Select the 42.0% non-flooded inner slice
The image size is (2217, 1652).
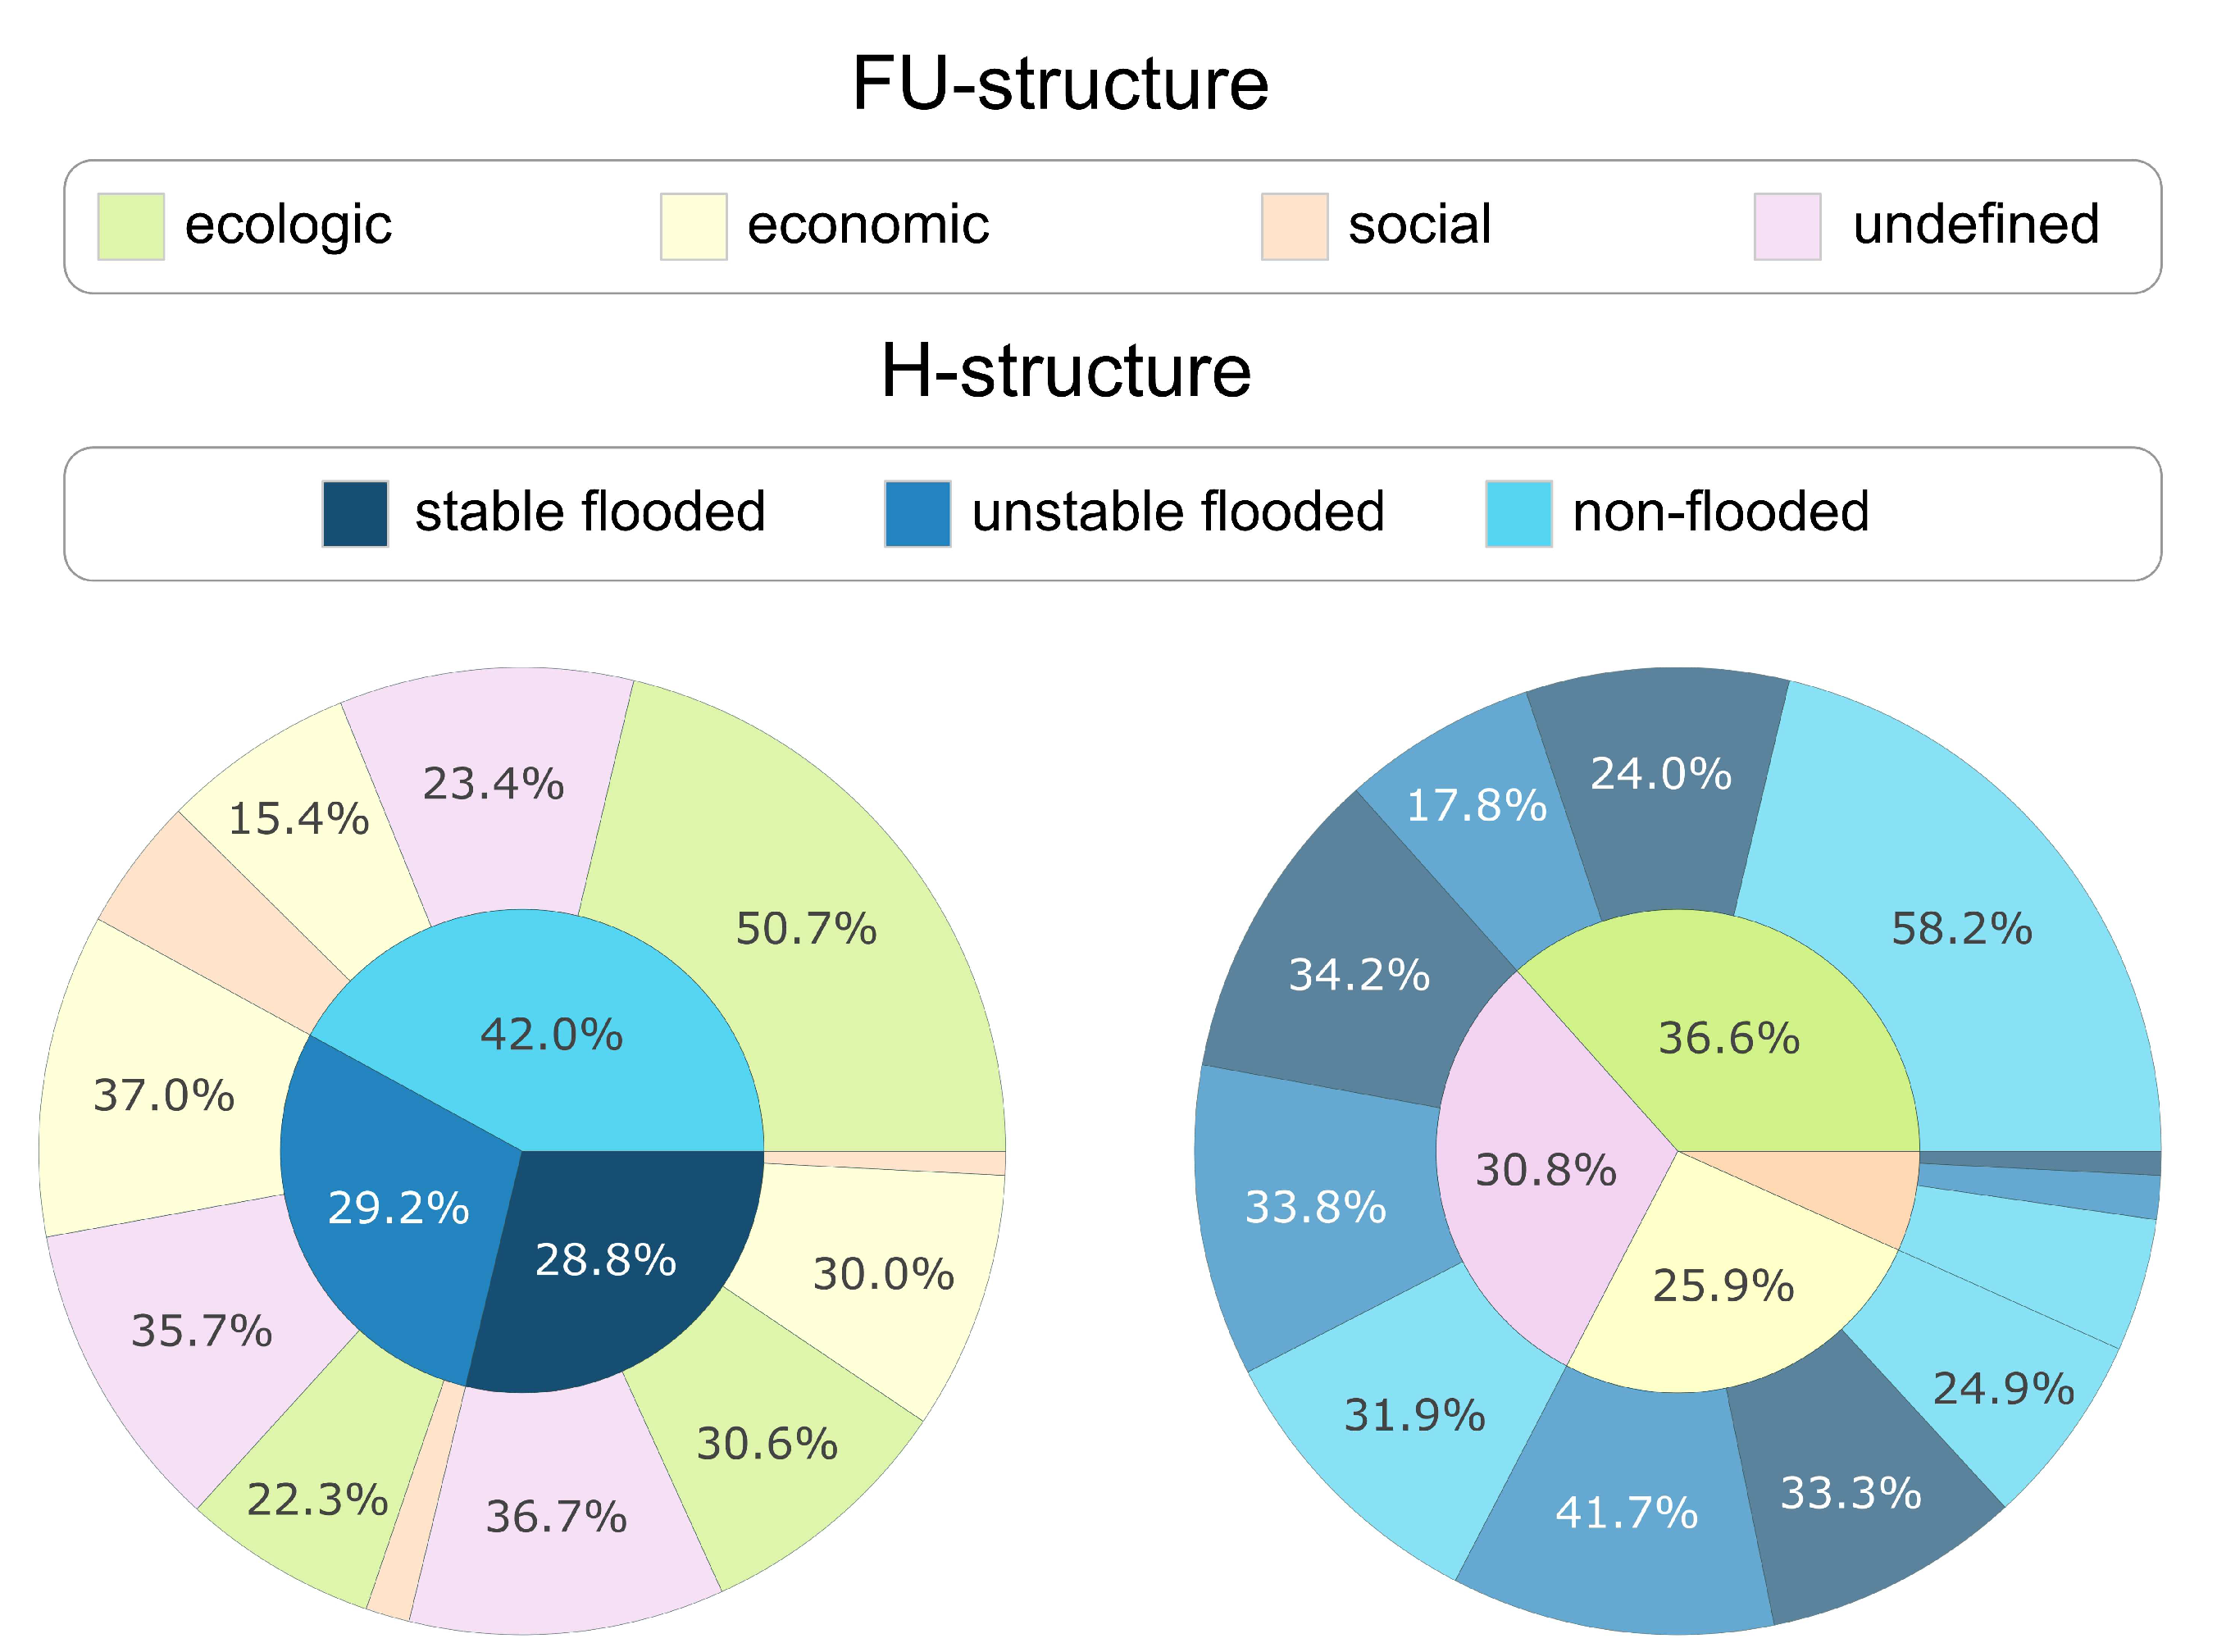click(x=550, y=1035)
